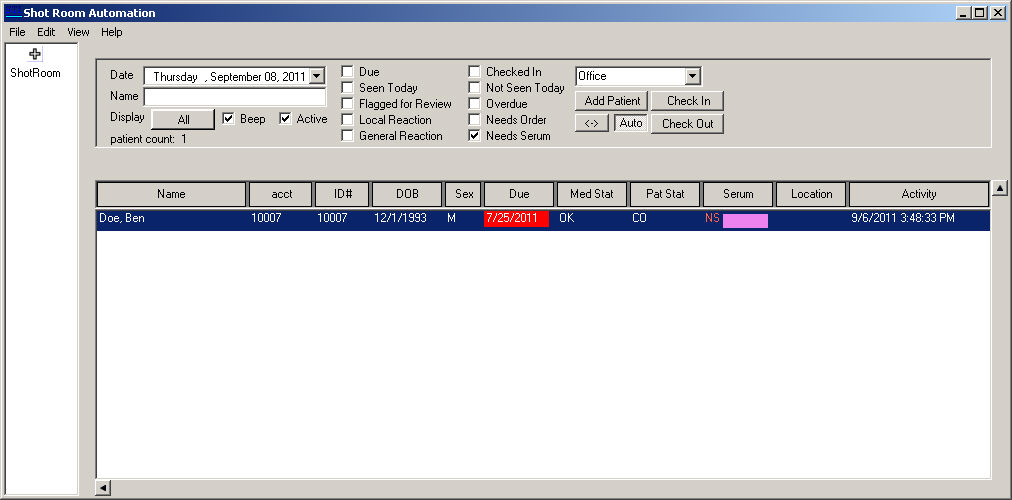The image size is (1012, 500).
Task: Click the scroll up arrow beside table
Action: coord(1000,188)
